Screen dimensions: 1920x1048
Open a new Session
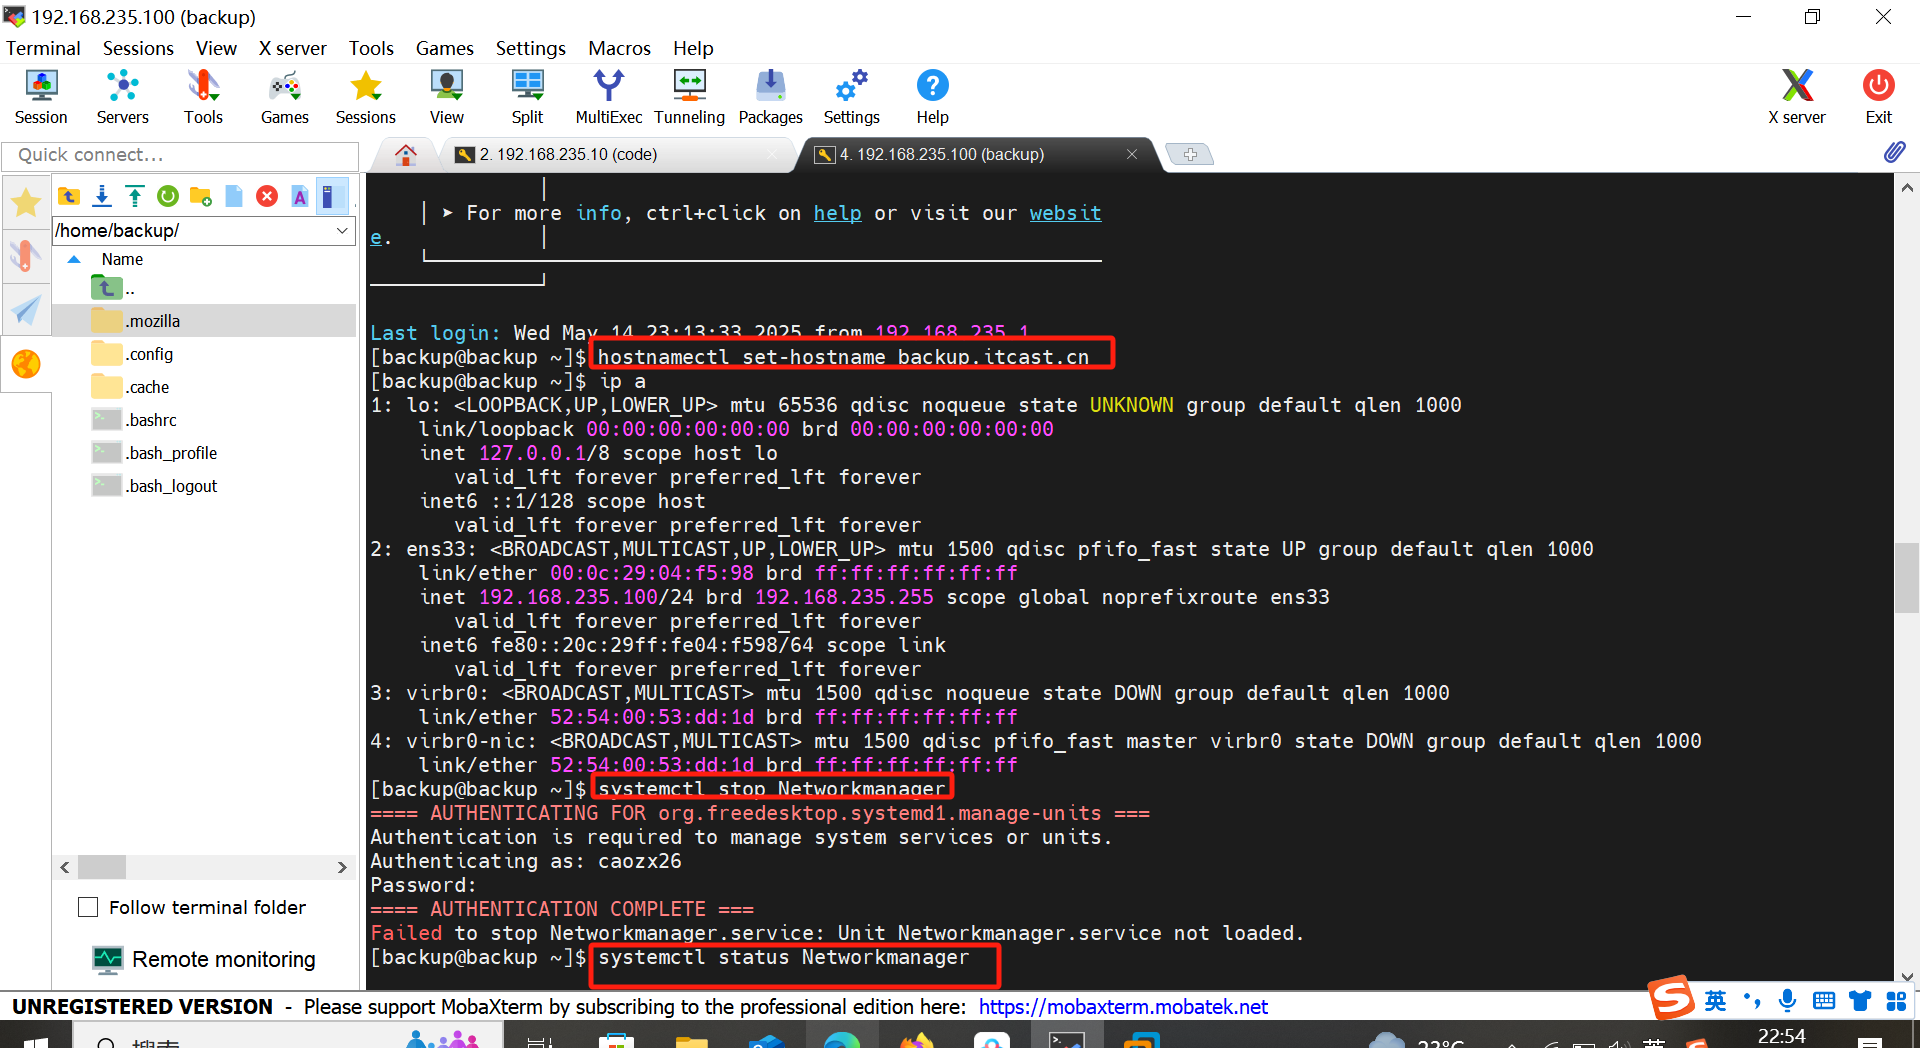(41, 97)
